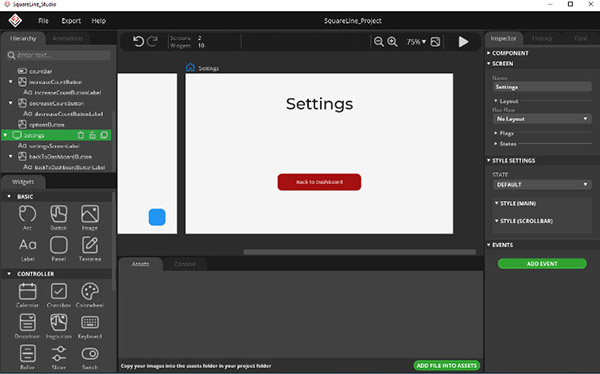
Task: Expand the COMPONENT section in Inspector
Action: 489,53
